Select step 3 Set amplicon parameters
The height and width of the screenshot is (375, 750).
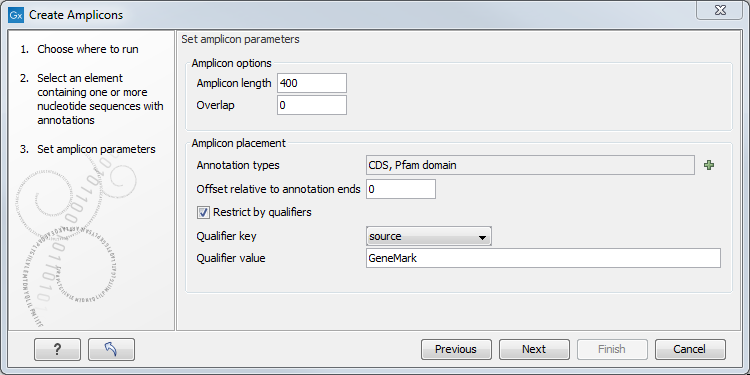pyautogui.click(x=88, y=149)
